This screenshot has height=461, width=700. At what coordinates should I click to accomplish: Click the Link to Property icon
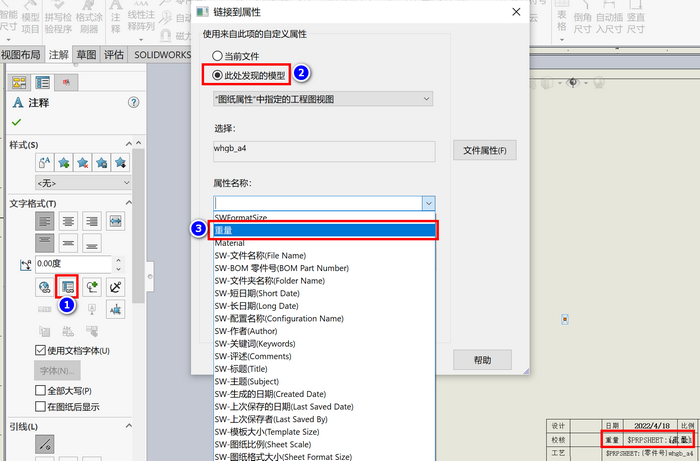coord(68,287)
